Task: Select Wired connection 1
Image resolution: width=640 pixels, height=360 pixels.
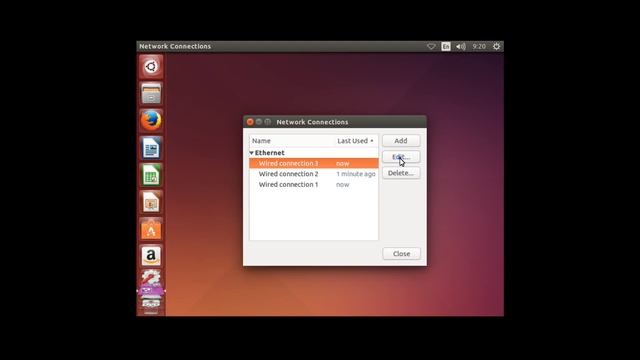Action: point(313,184)
